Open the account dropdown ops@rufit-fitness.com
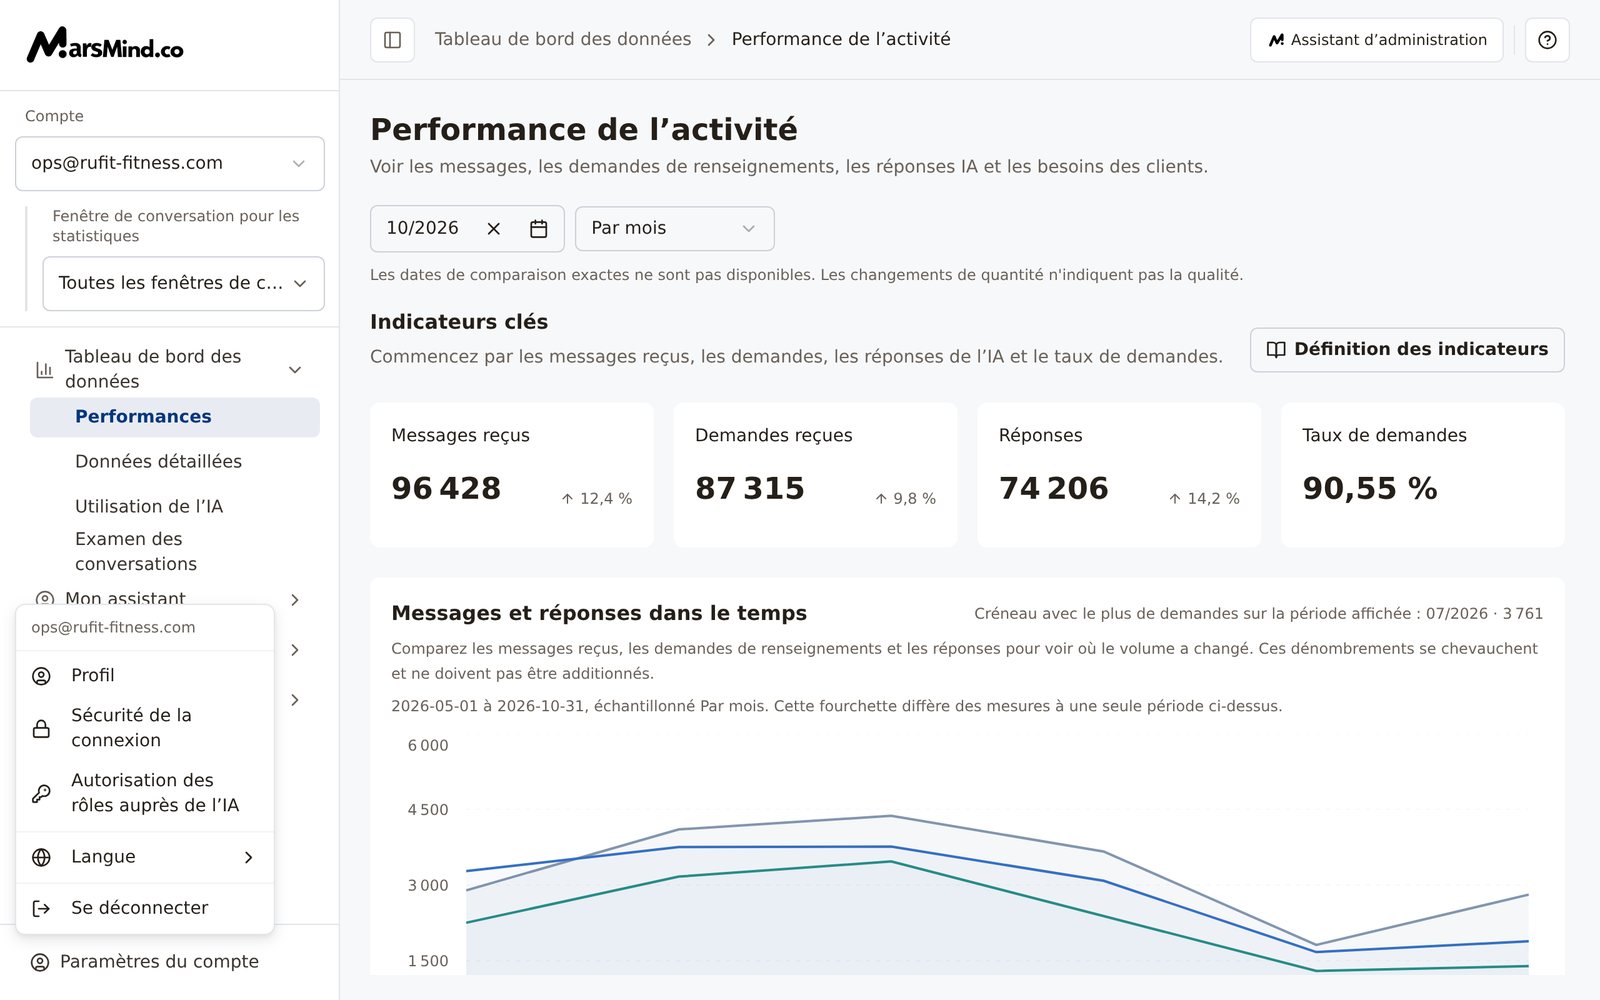The height and width of the screenshot is (1000, 1600). point(170,163)
